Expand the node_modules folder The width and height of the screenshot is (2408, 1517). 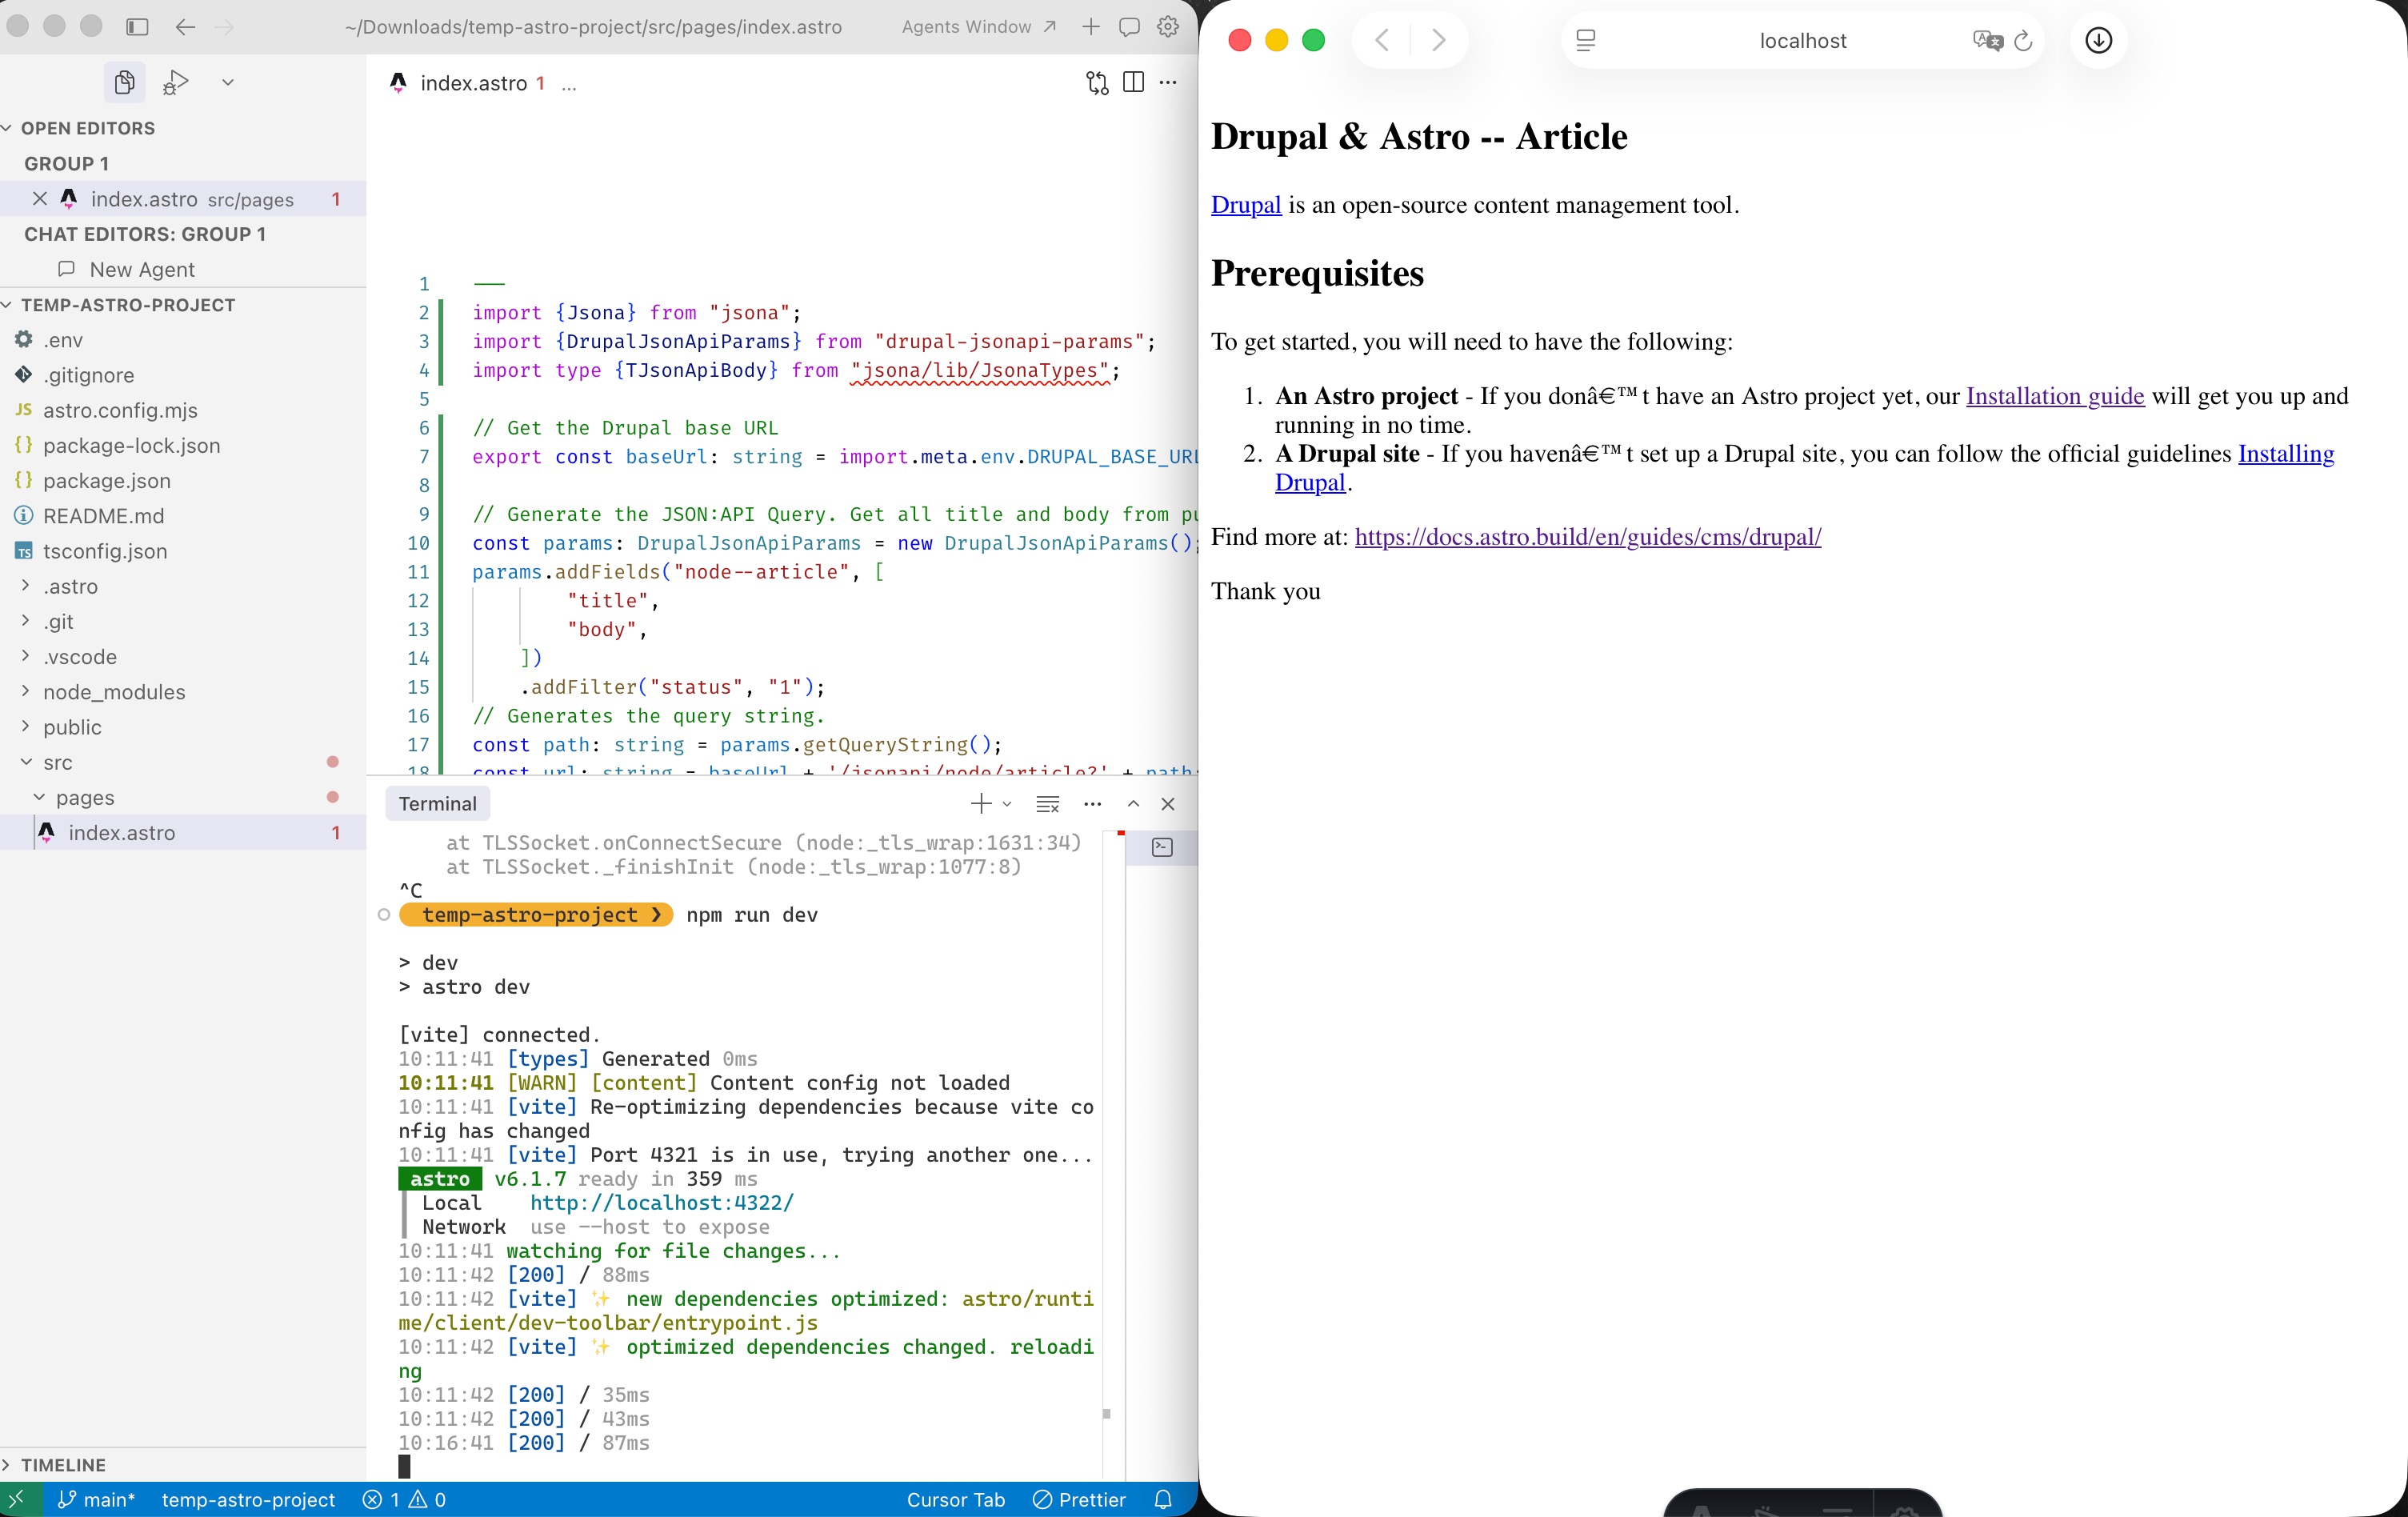[x=113, y=692]
